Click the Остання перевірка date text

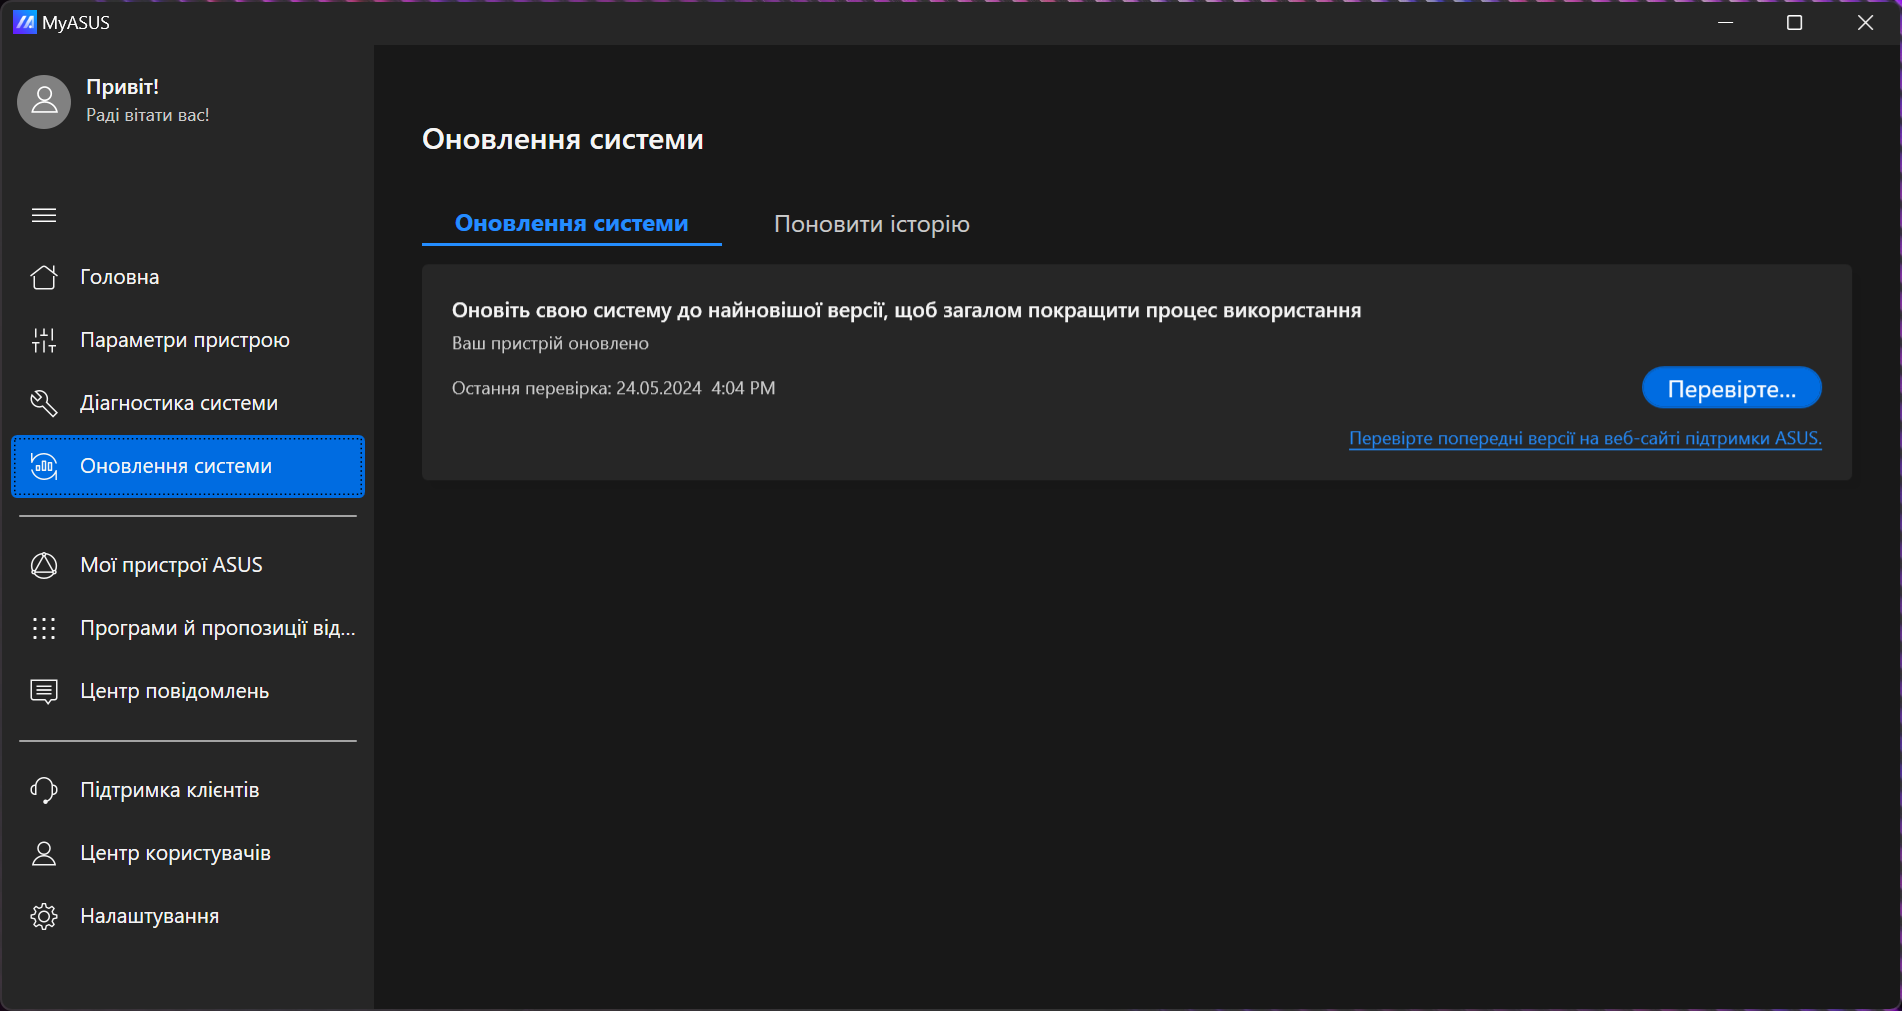click(x=613, y=388)
